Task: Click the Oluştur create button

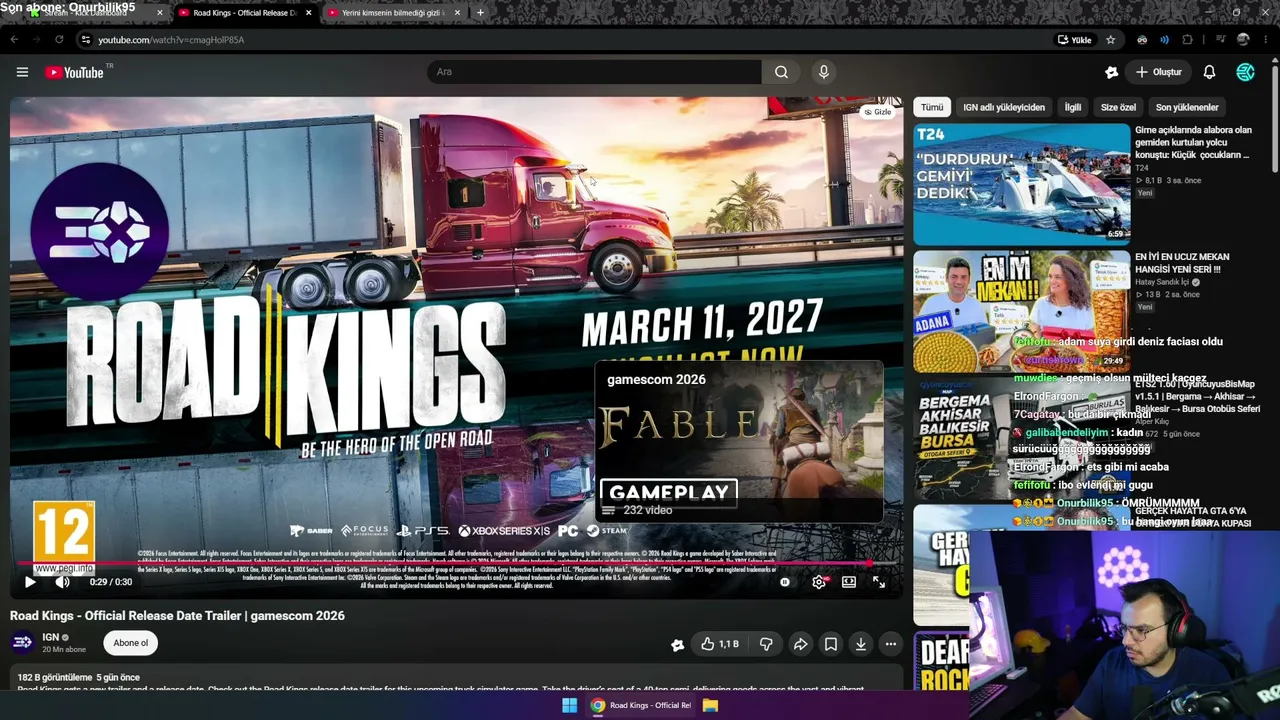Action: (1158, 72)
